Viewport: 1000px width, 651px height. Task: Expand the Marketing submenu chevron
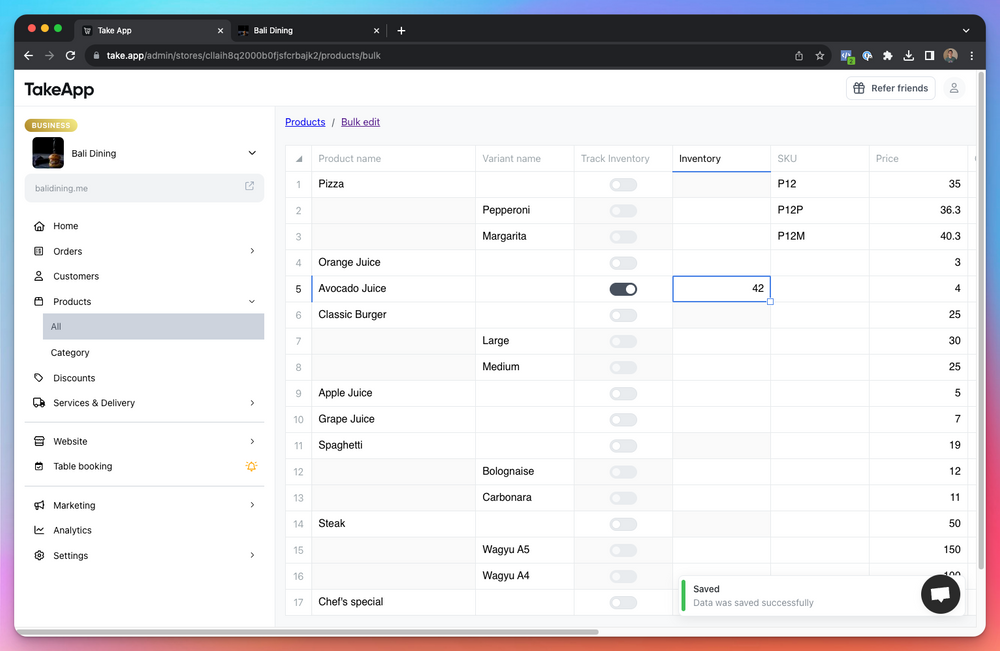coord(252,505)
